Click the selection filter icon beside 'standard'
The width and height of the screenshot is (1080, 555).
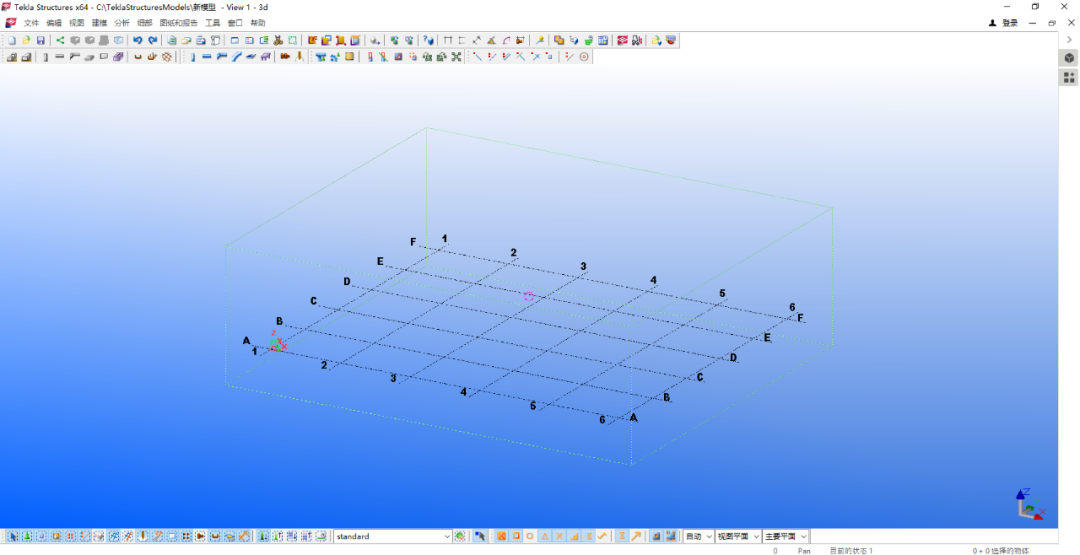[x=460, y=536]
